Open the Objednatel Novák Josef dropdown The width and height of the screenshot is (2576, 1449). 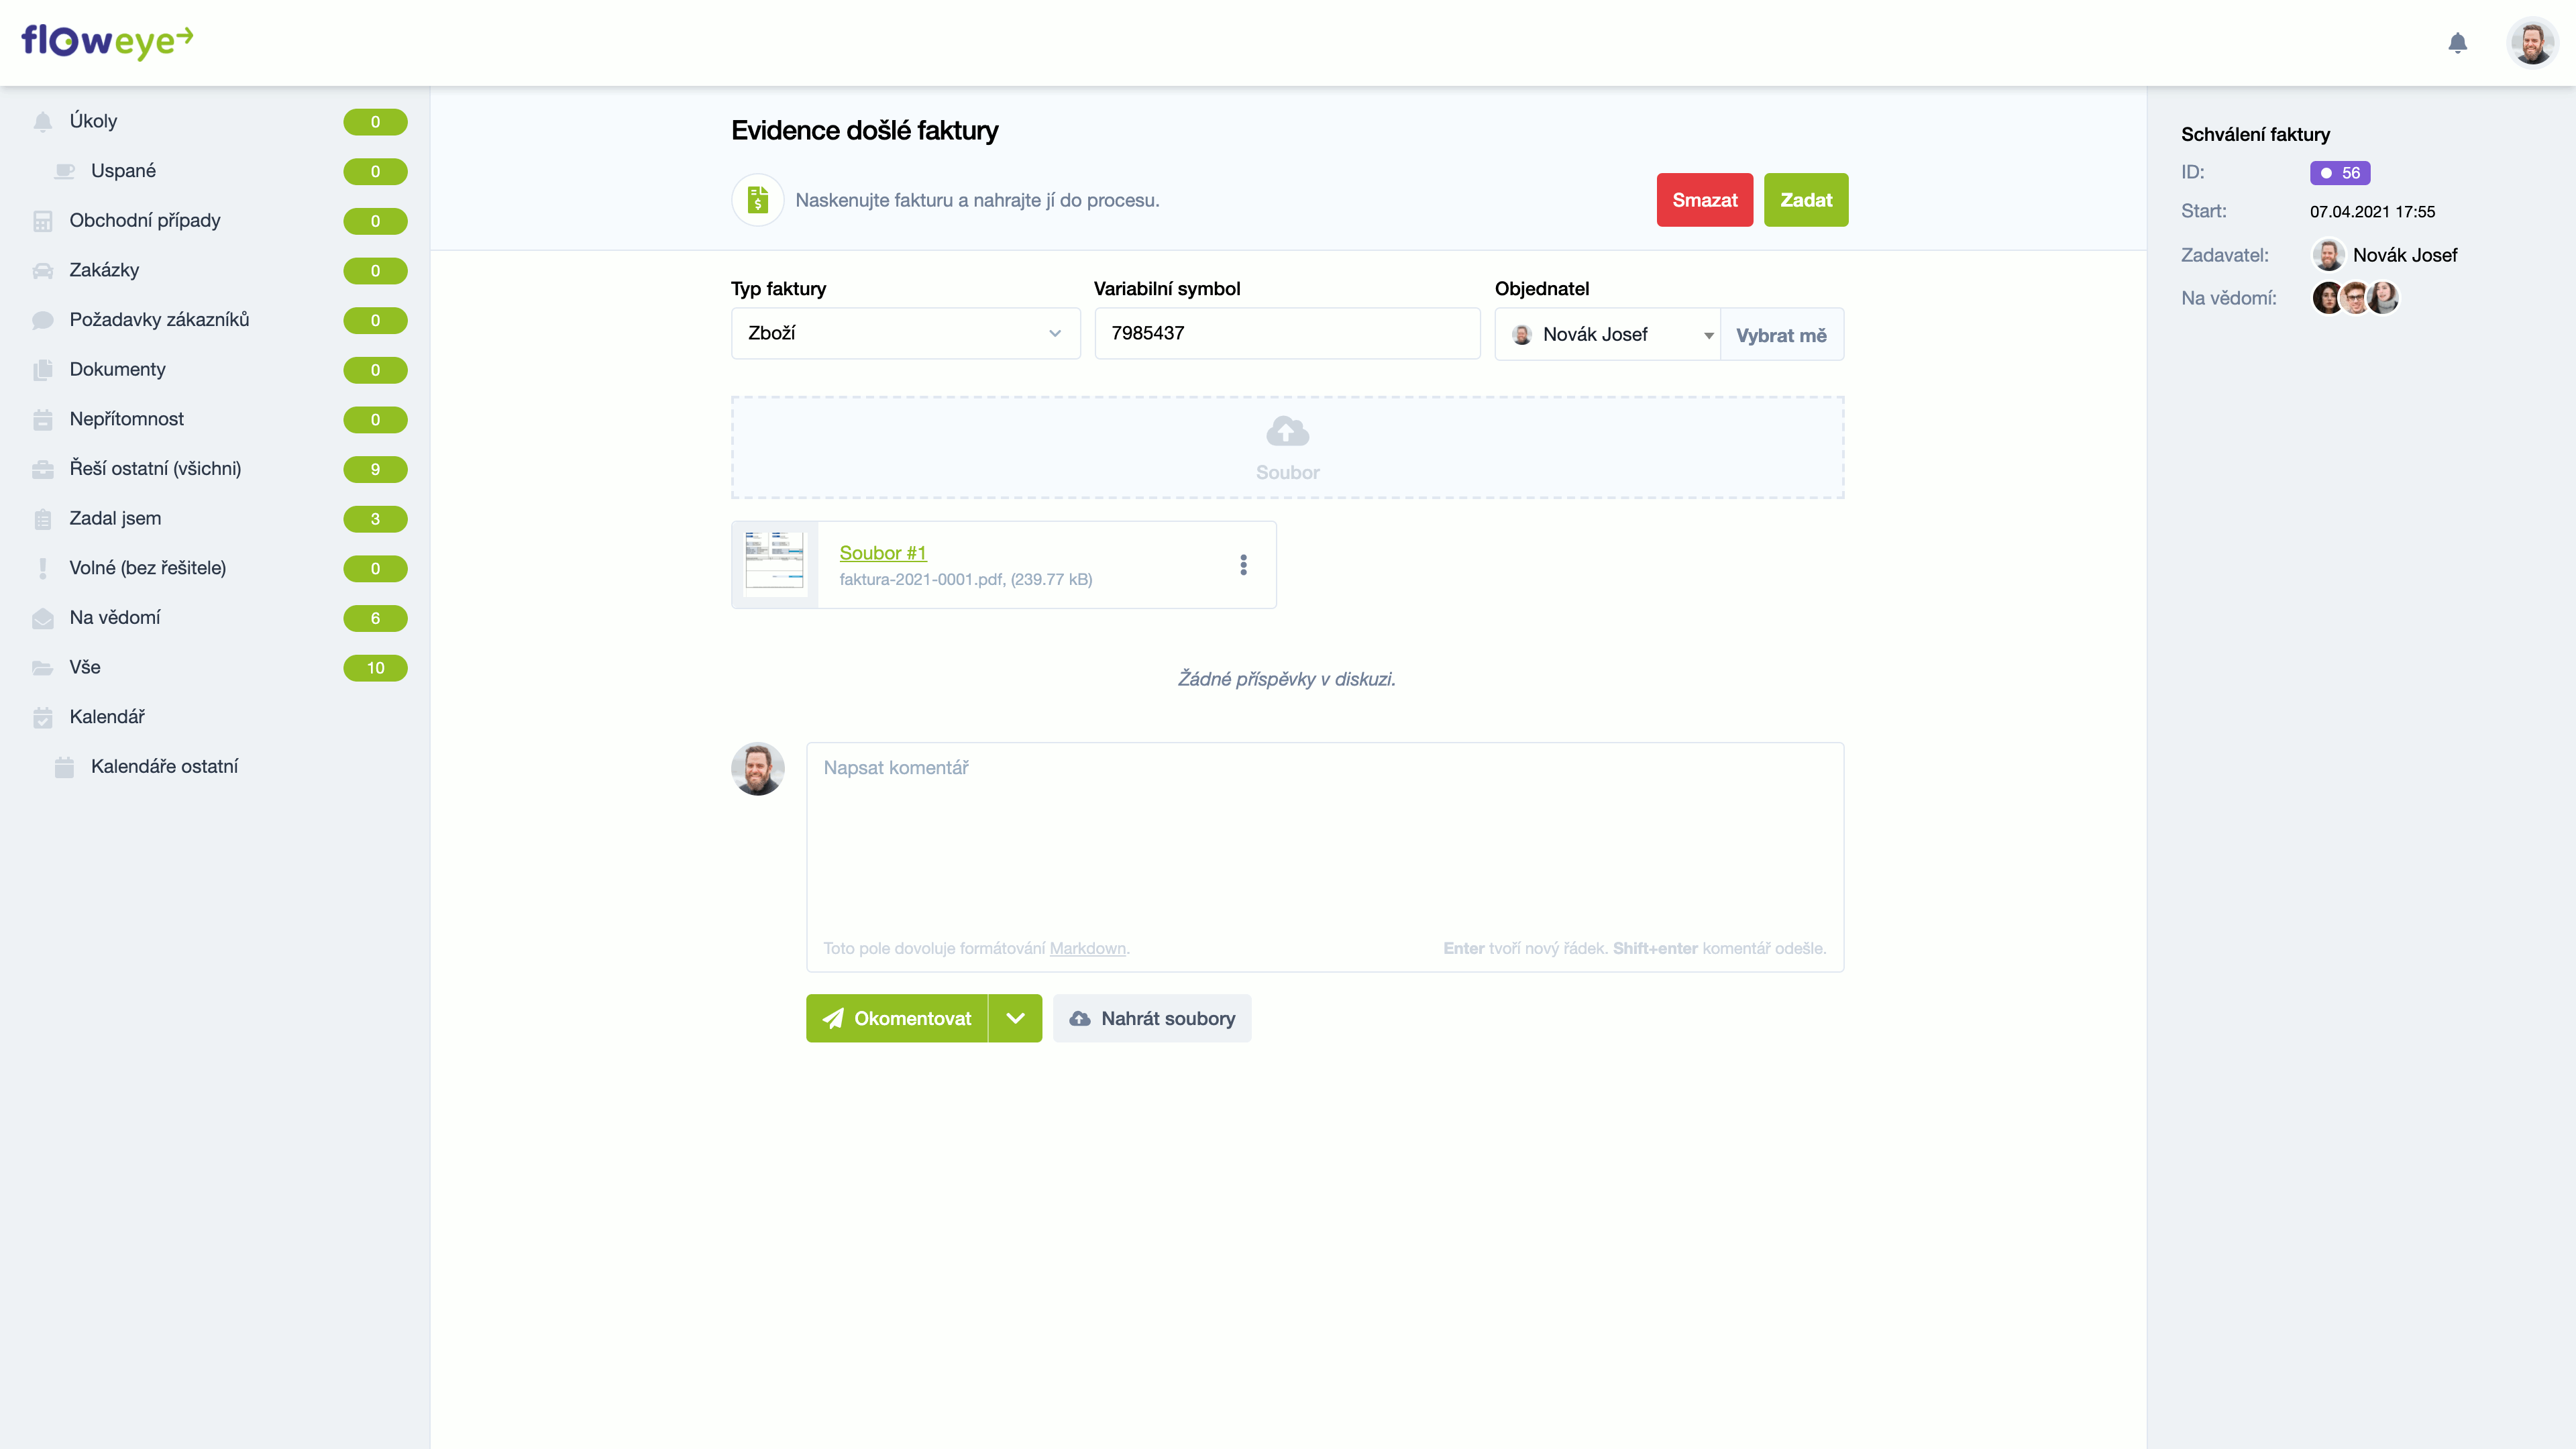point(1607,334)
